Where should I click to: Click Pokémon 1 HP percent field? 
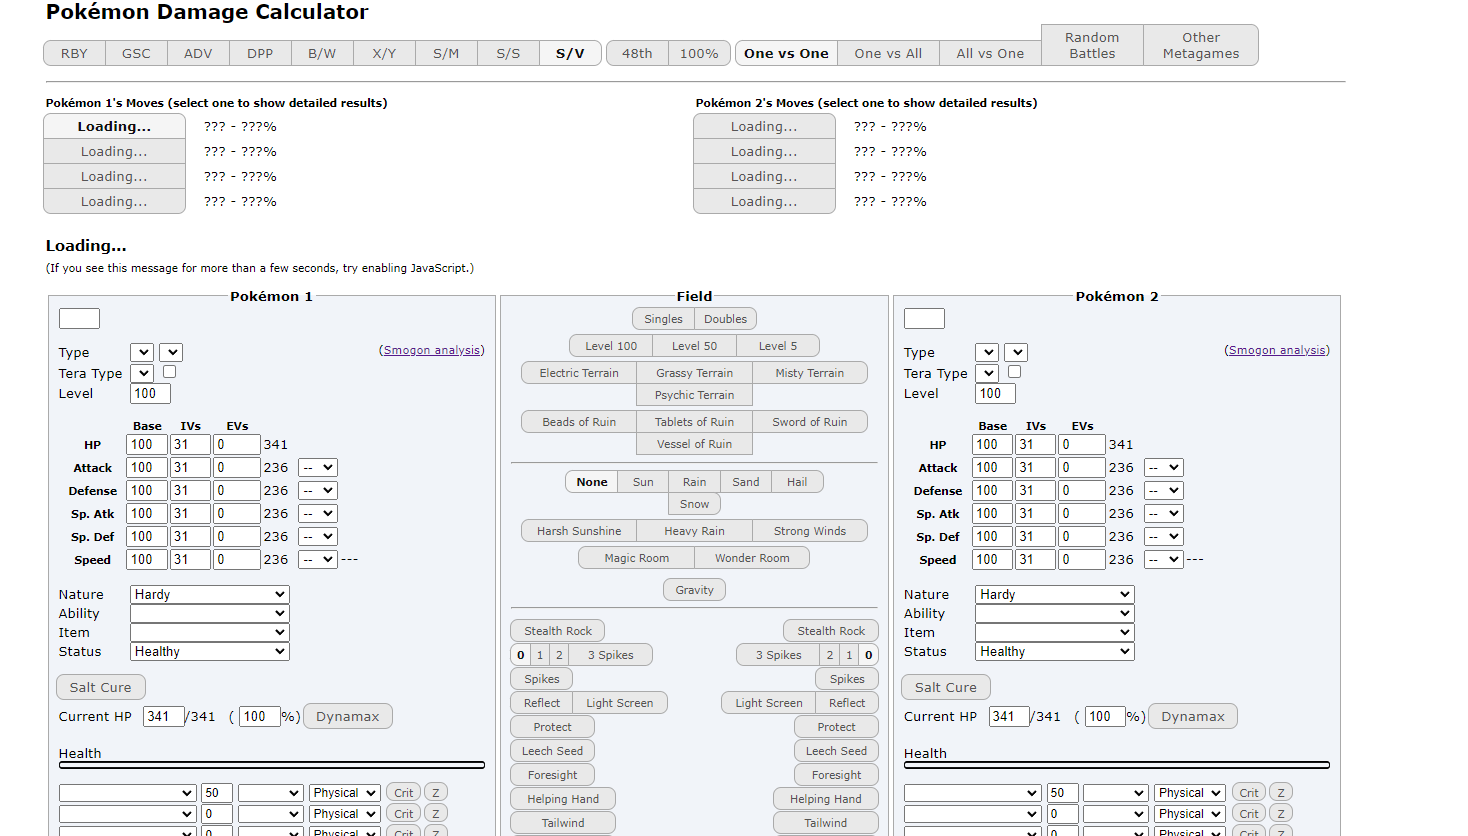tap(259, 716)
